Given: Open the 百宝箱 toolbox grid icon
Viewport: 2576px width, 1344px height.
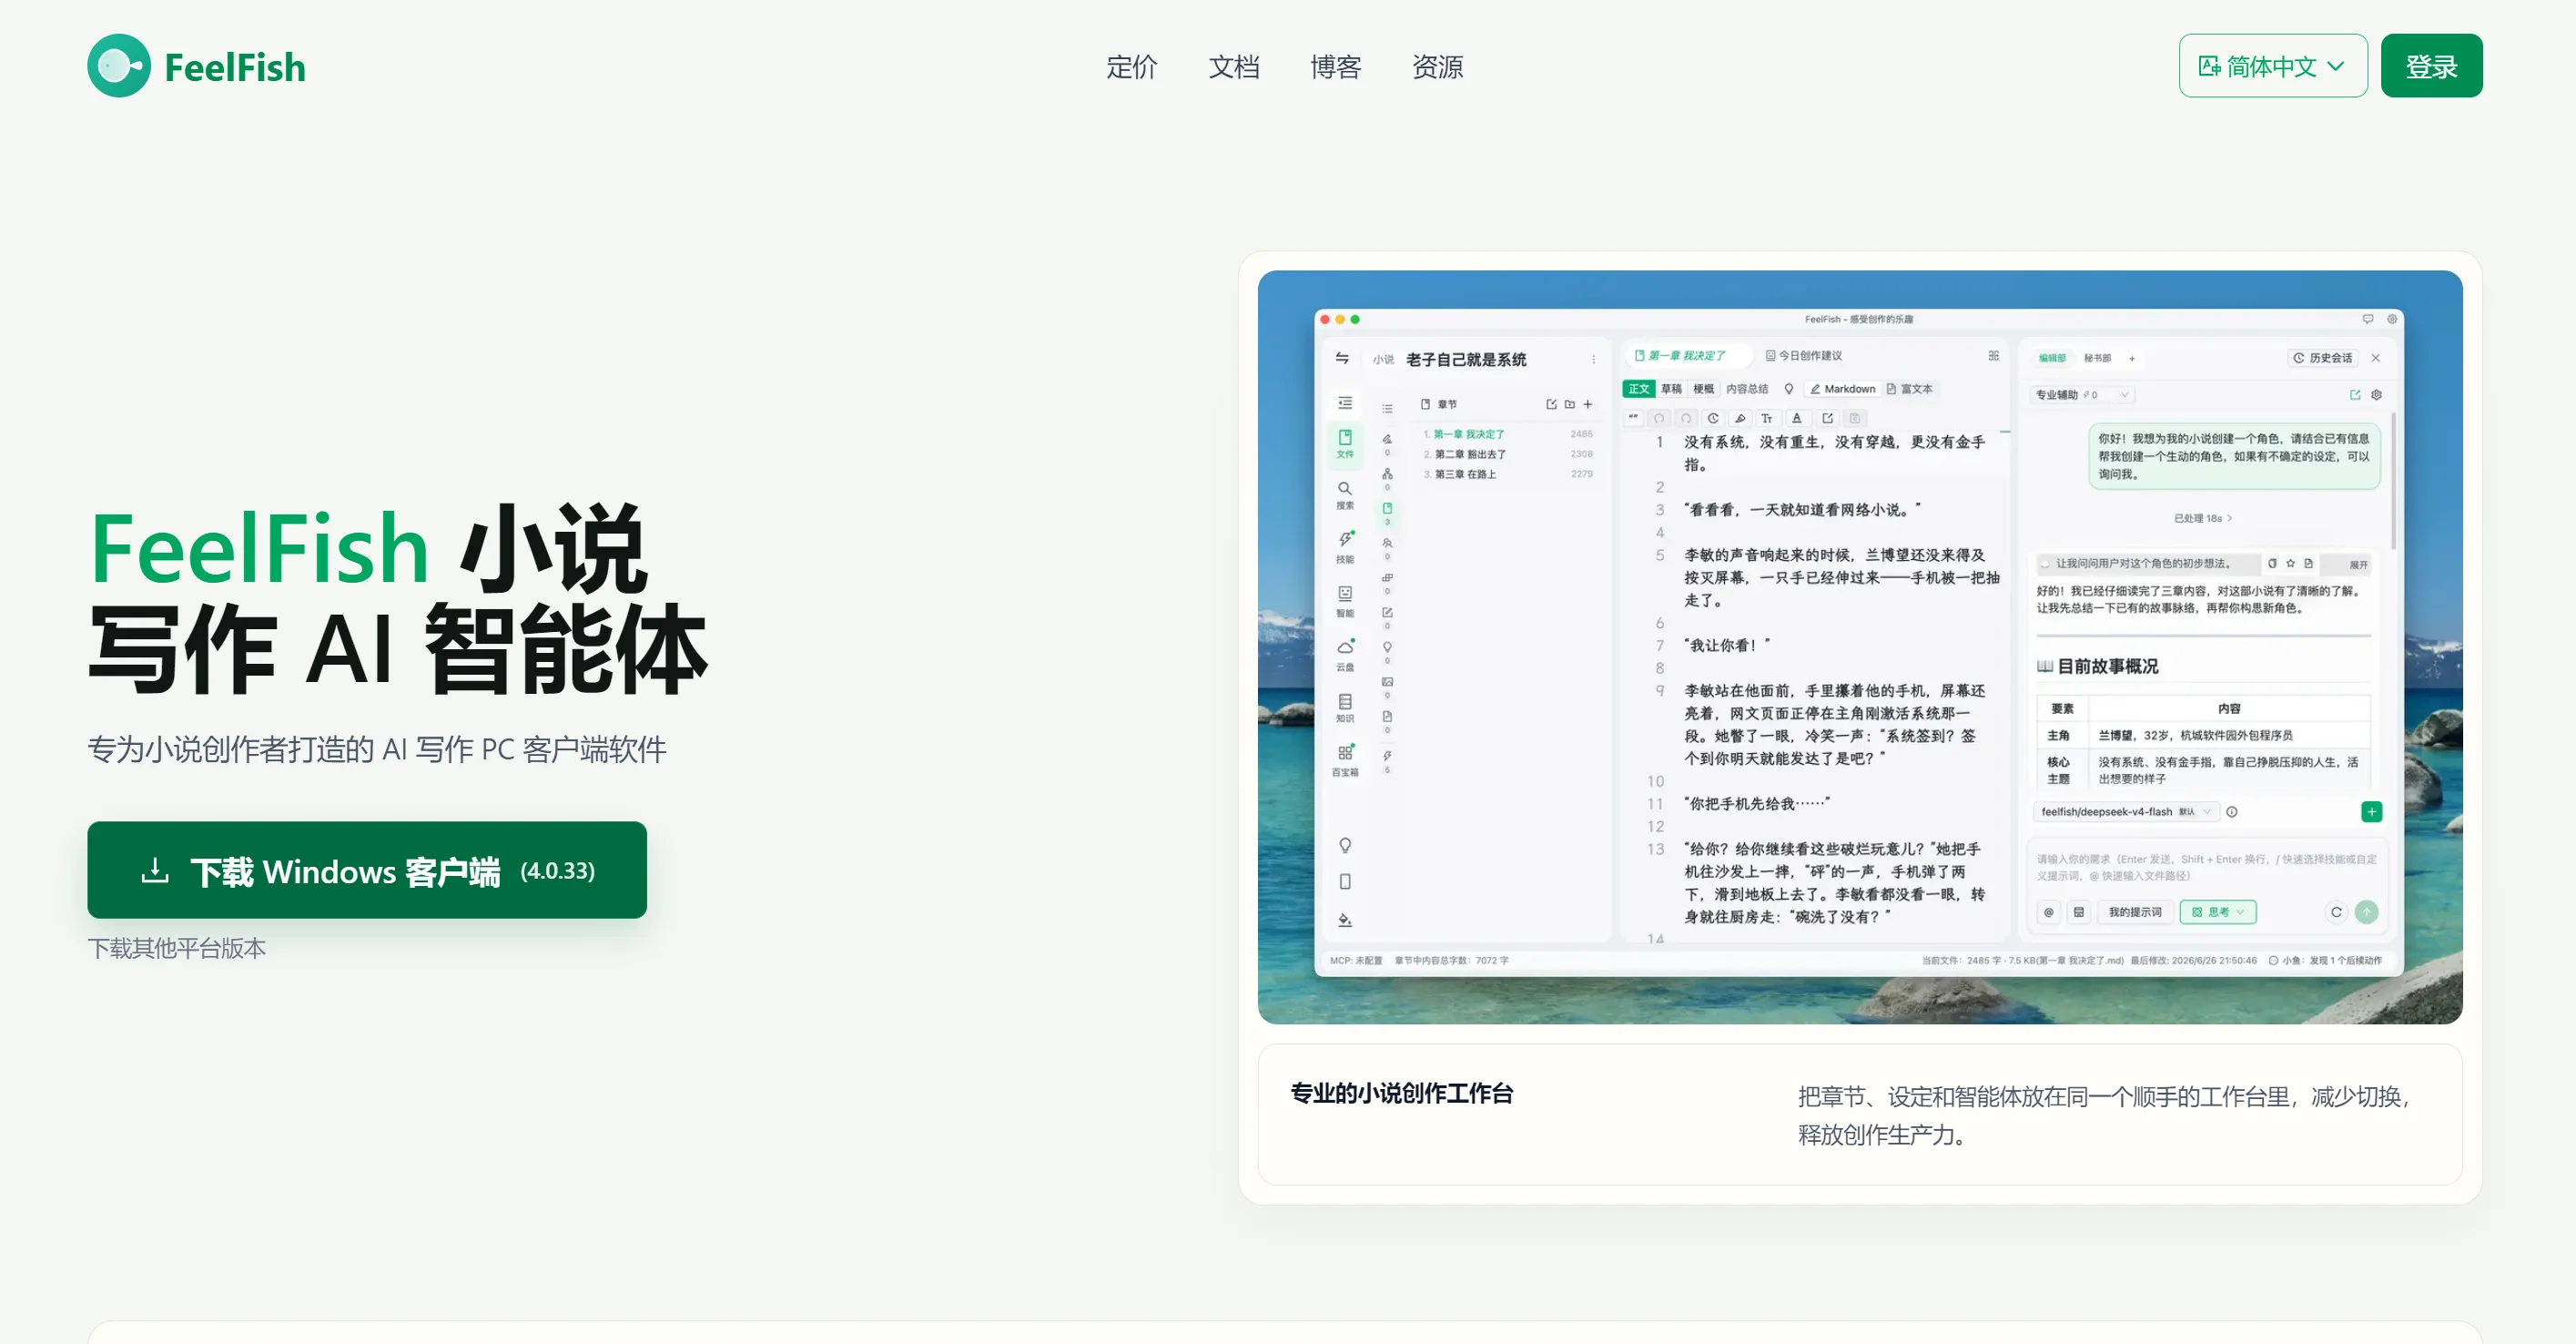Looking at the screenshot, I should coord(1345,760).
